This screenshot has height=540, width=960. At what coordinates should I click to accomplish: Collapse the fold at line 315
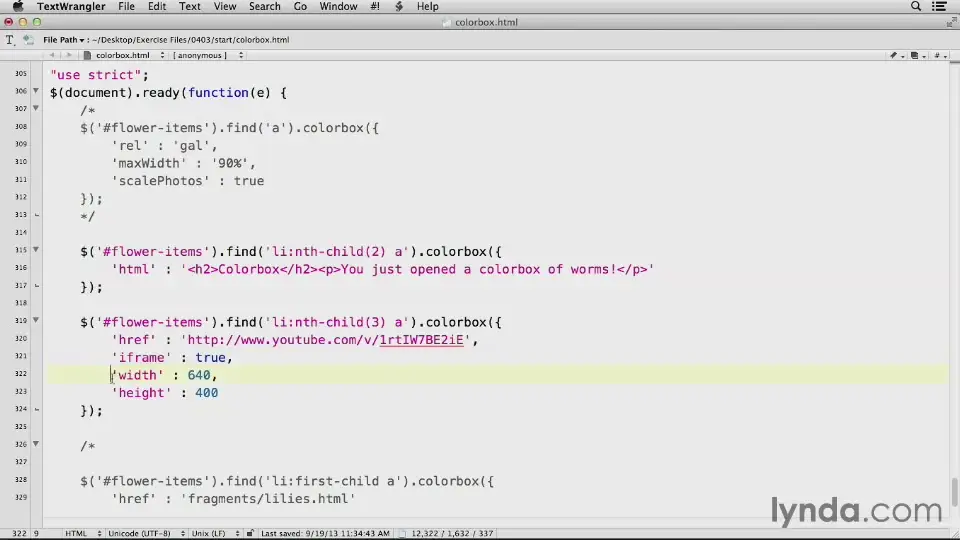[x=36, y=250]
